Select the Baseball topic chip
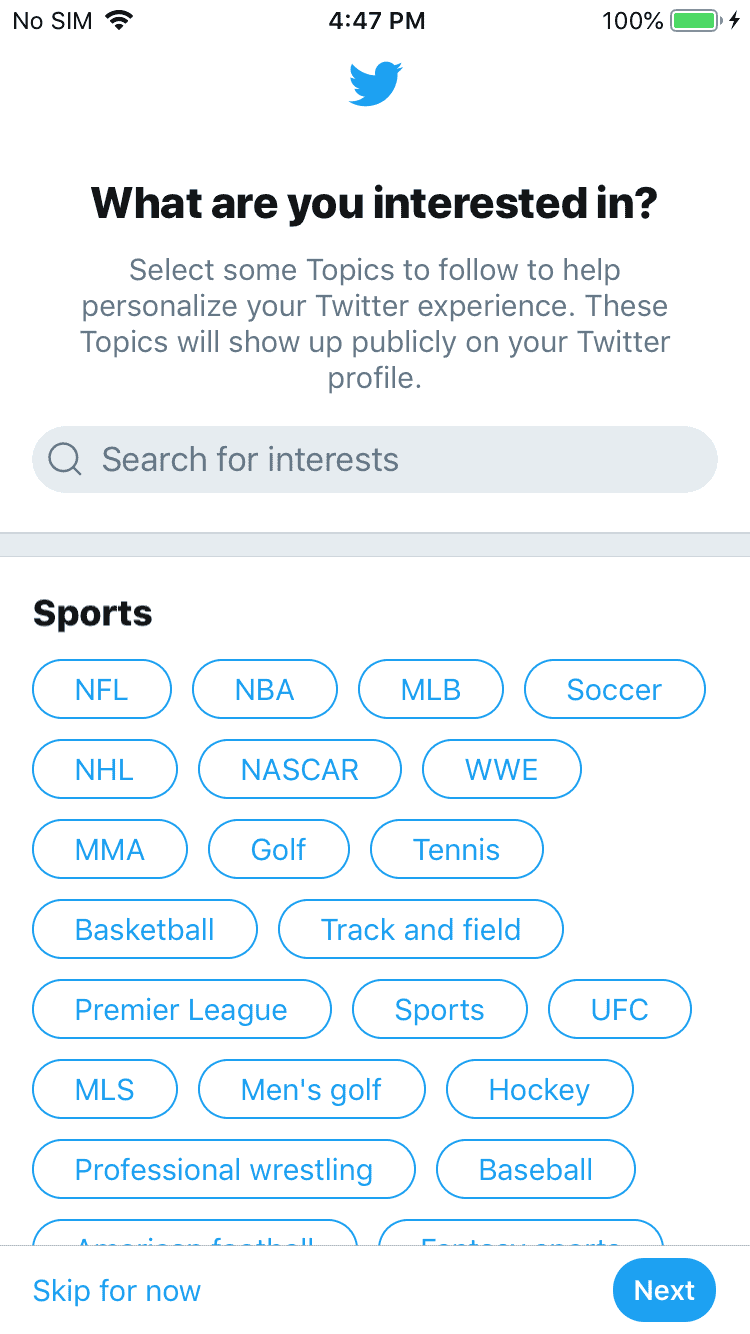The width and height of the screenshot is (750, 1334). tap(536, 1169)
